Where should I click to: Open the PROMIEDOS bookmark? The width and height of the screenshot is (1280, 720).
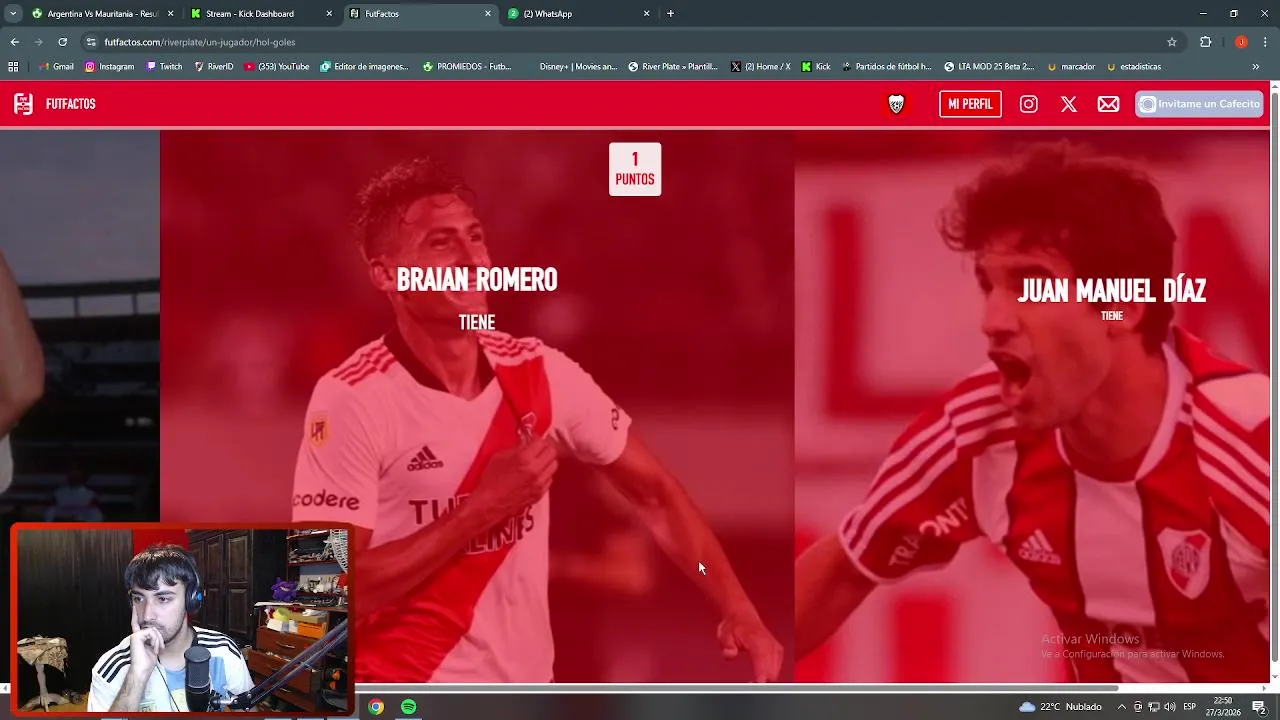467,67
